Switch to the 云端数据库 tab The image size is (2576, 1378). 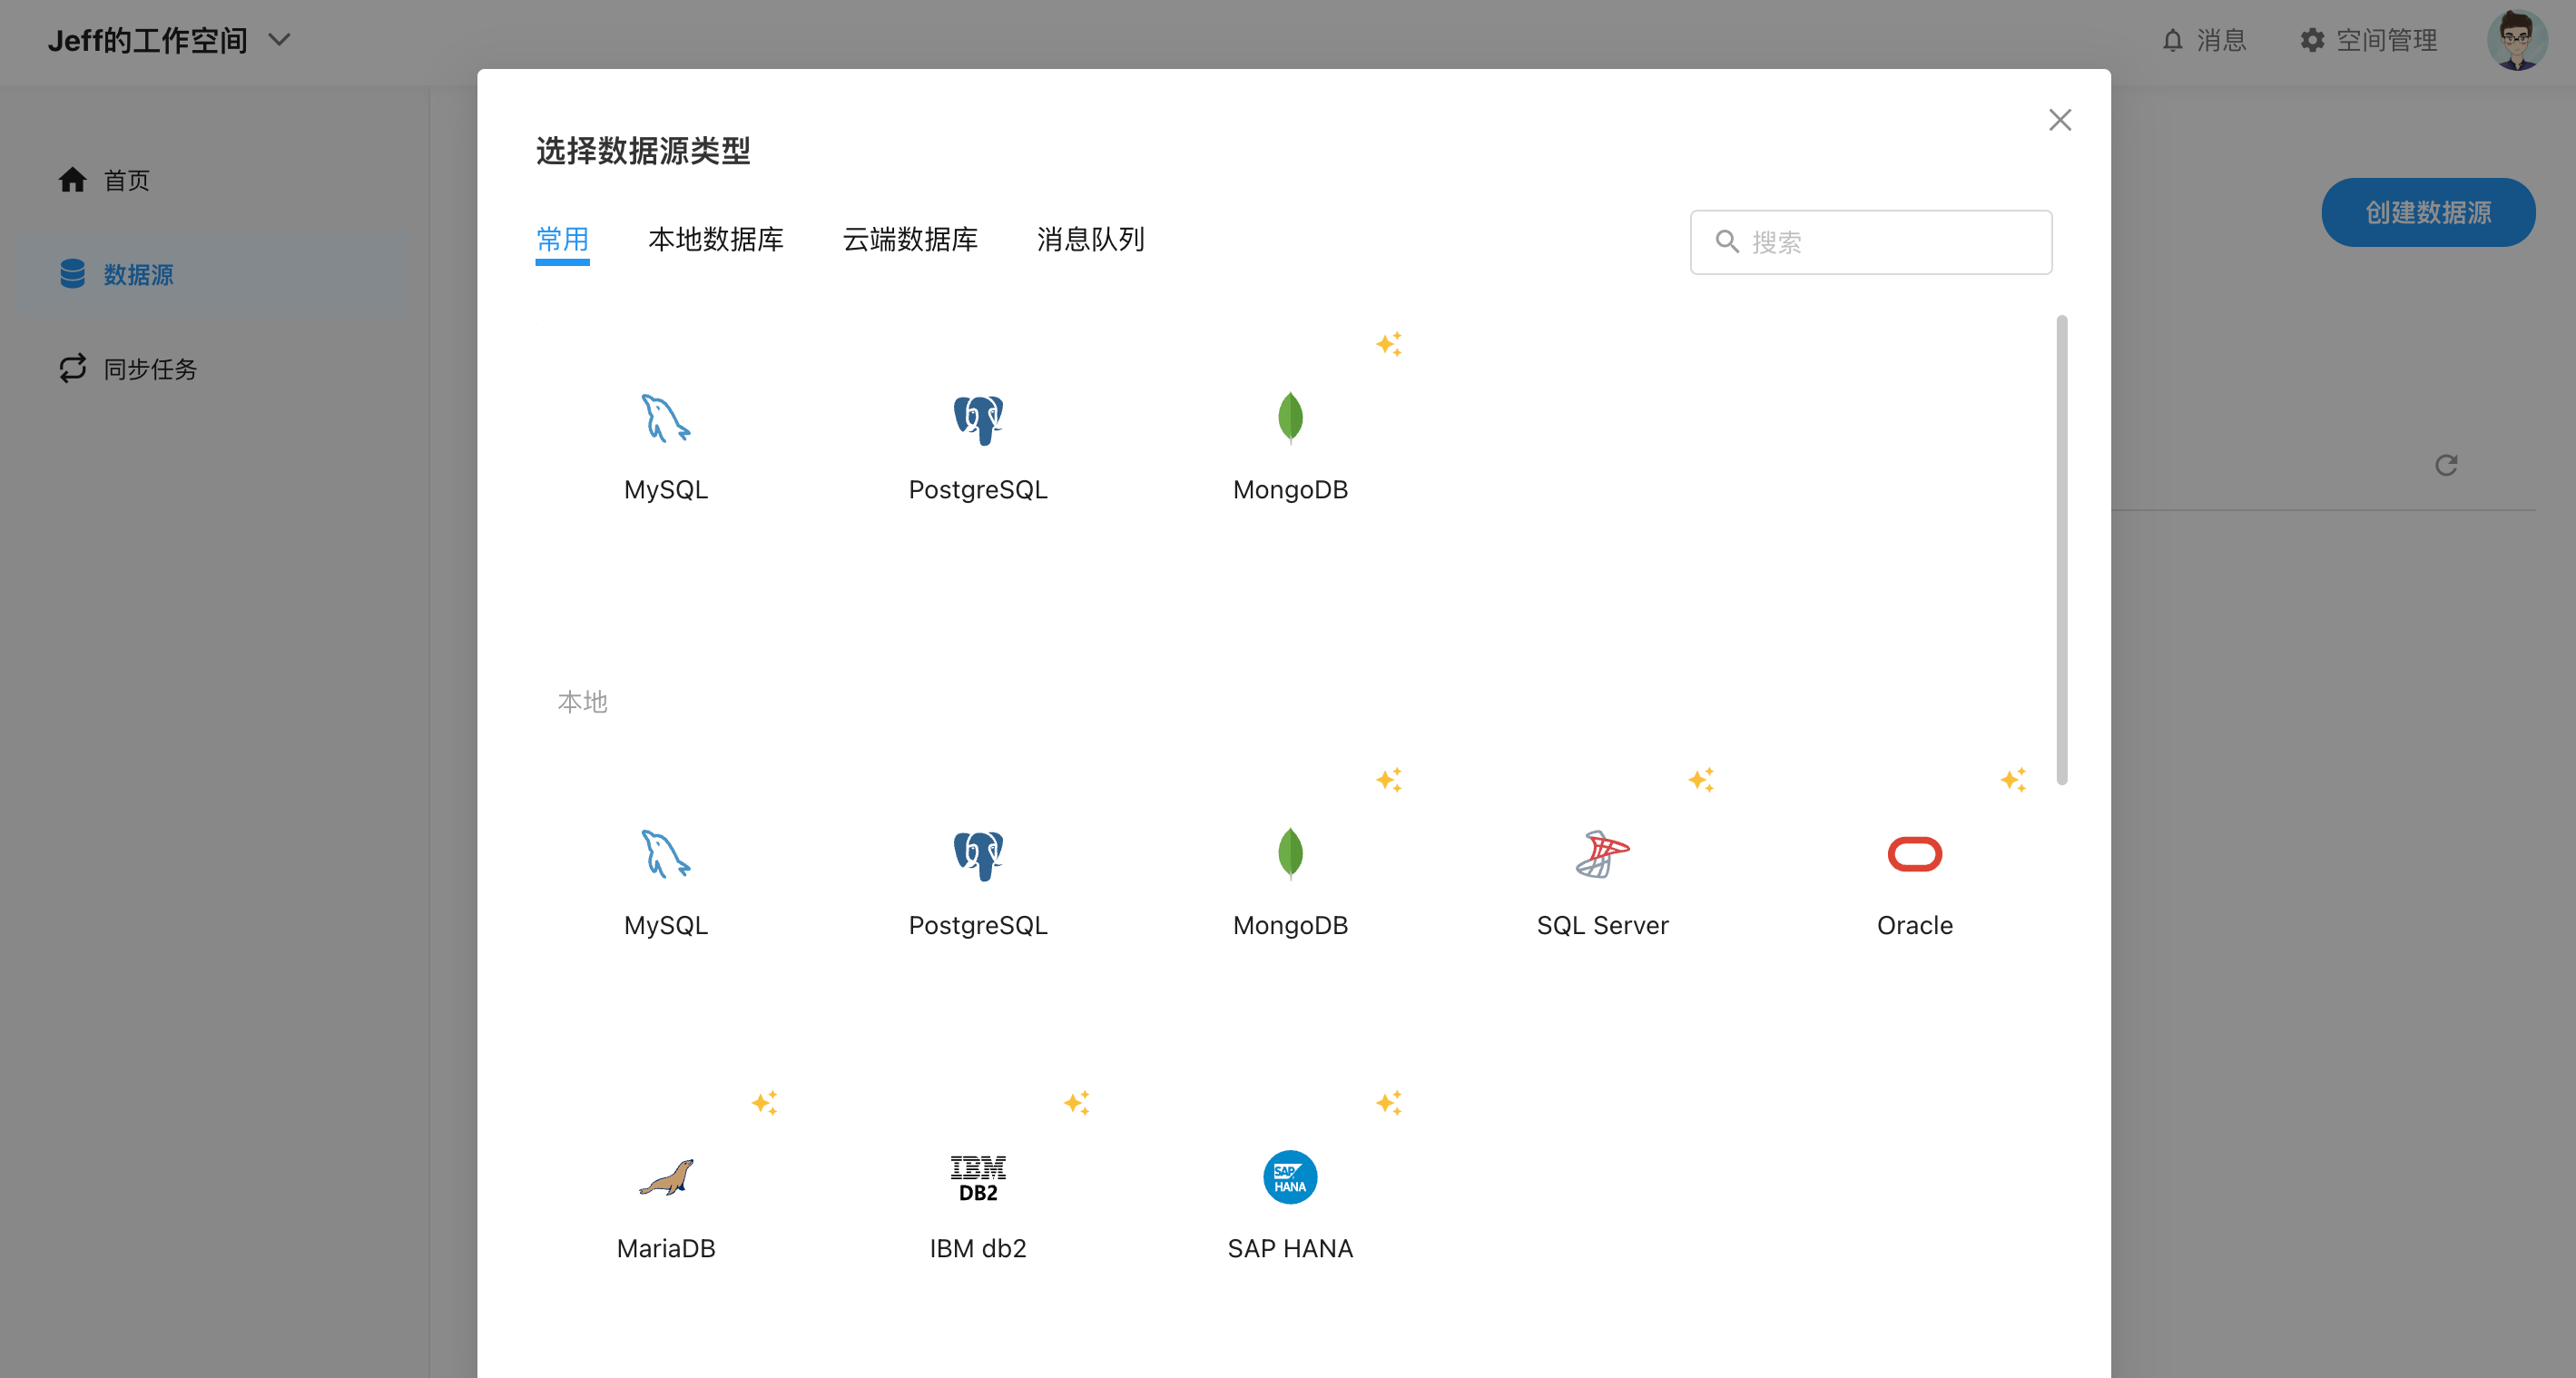click(x=909, y=239)
